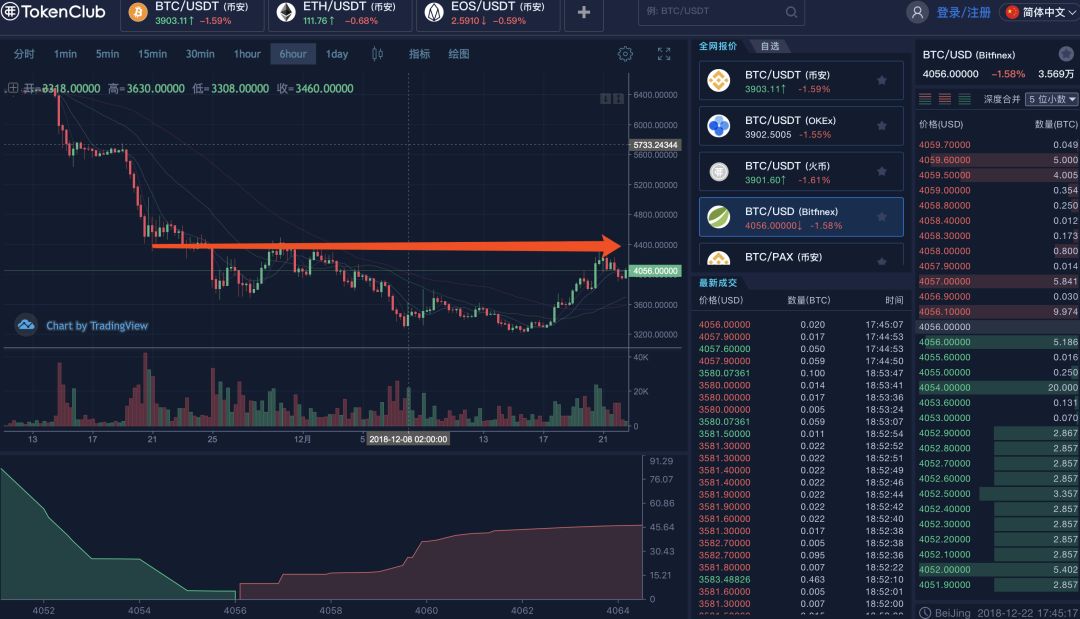Select the 30min timeframe
Image resolution: width=1080 pixels, height=619 pixels.
point(200,54)
